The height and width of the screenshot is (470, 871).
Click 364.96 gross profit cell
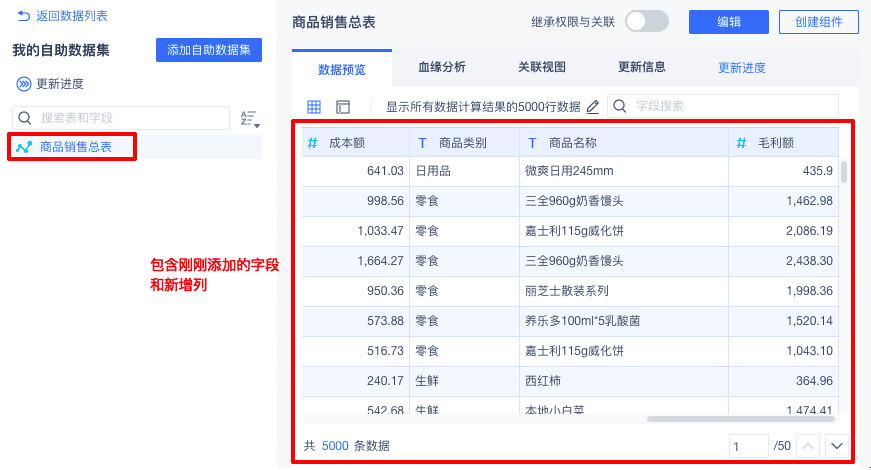(784, 381)
